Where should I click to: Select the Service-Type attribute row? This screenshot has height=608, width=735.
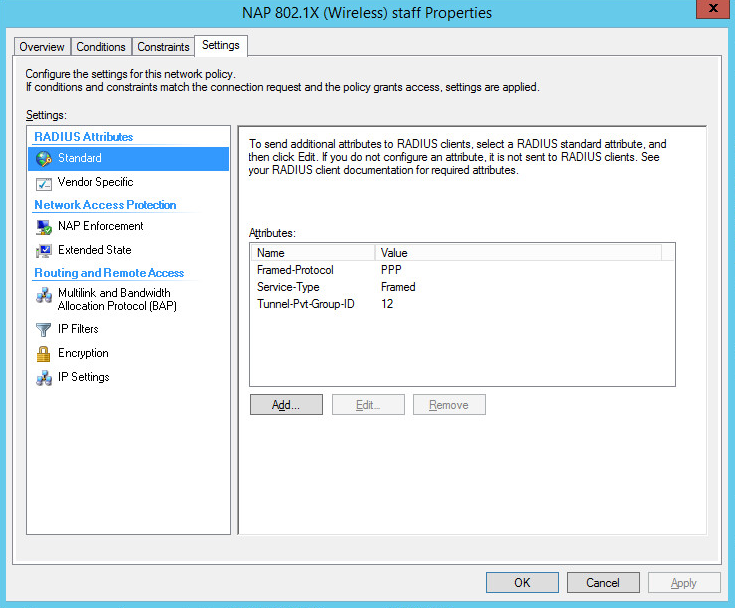point(462,287)
